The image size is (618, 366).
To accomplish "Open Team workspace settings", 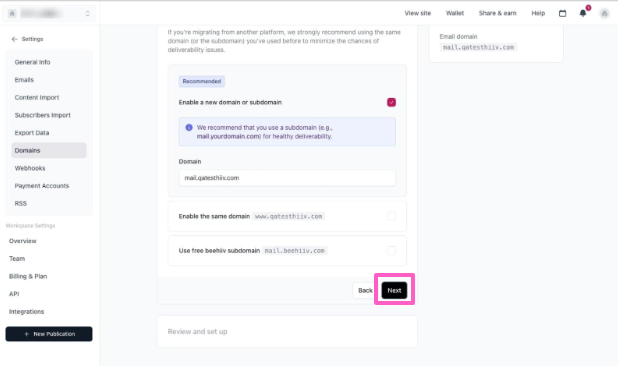I will 17,258.
